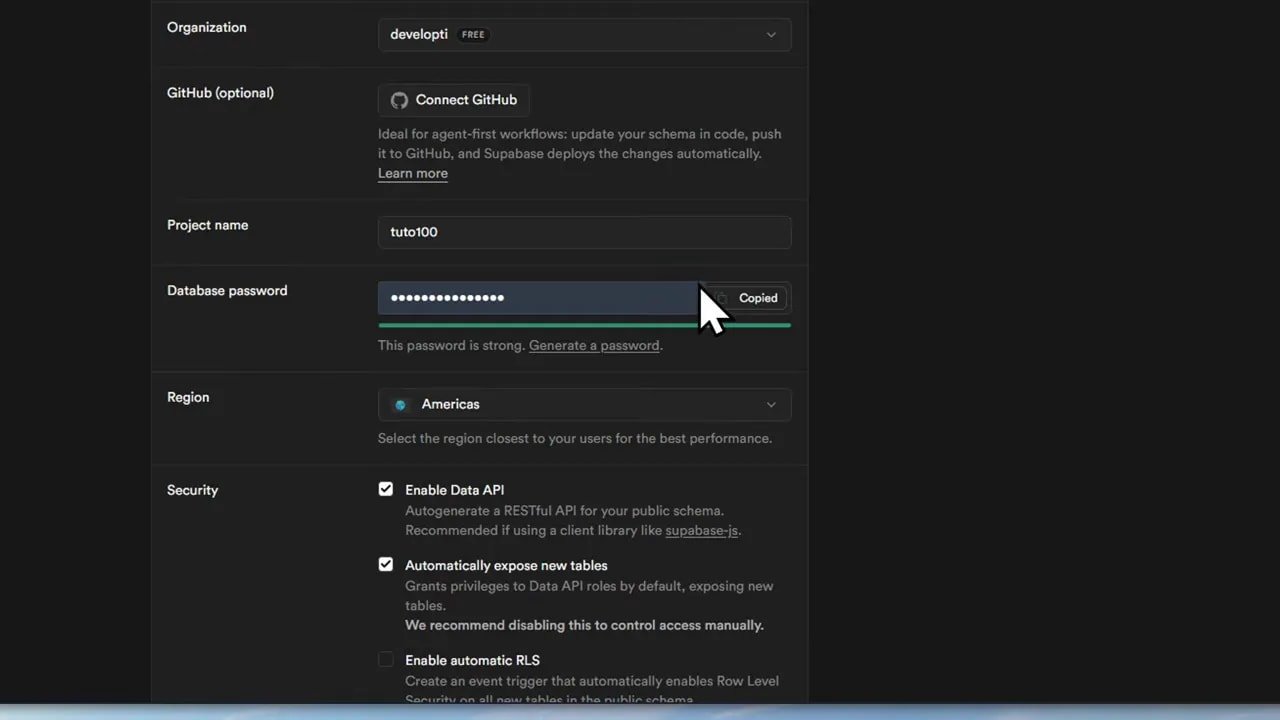Viewport: 1280px width, 720px height.
Task: Click the password strength progress bar
Action: [584, 325]
